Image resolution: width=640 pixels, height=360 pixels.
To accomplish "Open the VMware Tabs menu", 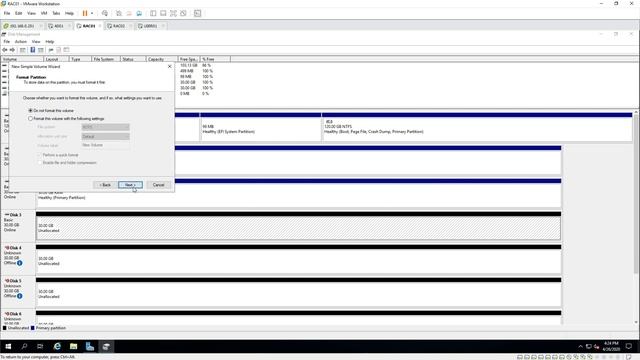I will [56, 13].
